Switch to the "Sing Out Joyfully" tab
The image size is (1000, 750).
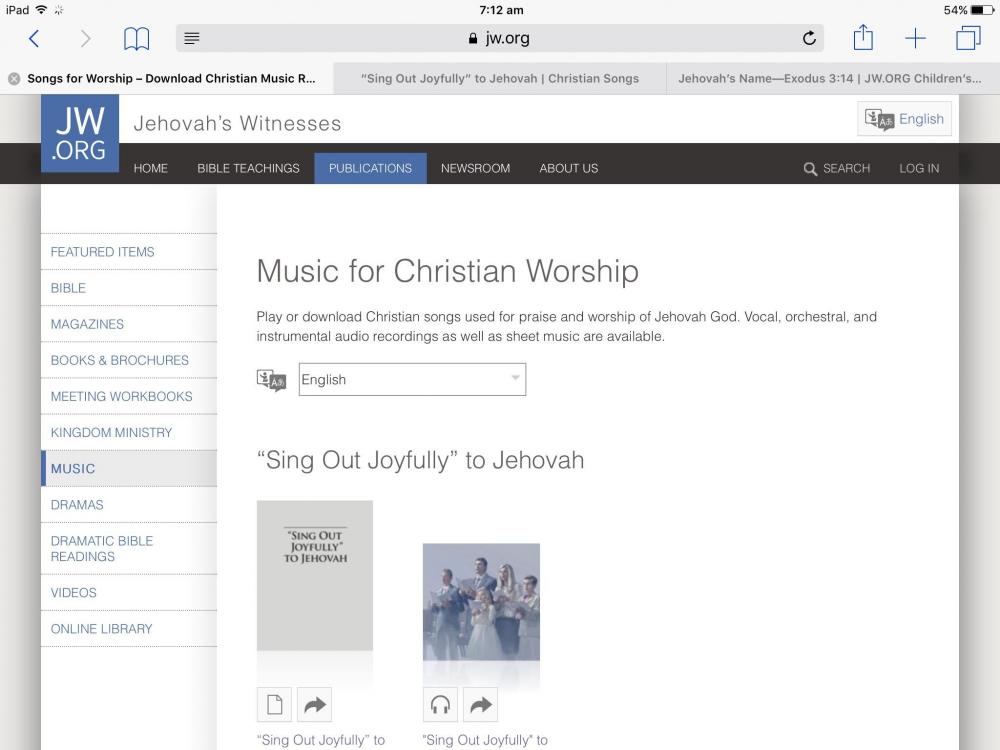[x=499, y=79]
